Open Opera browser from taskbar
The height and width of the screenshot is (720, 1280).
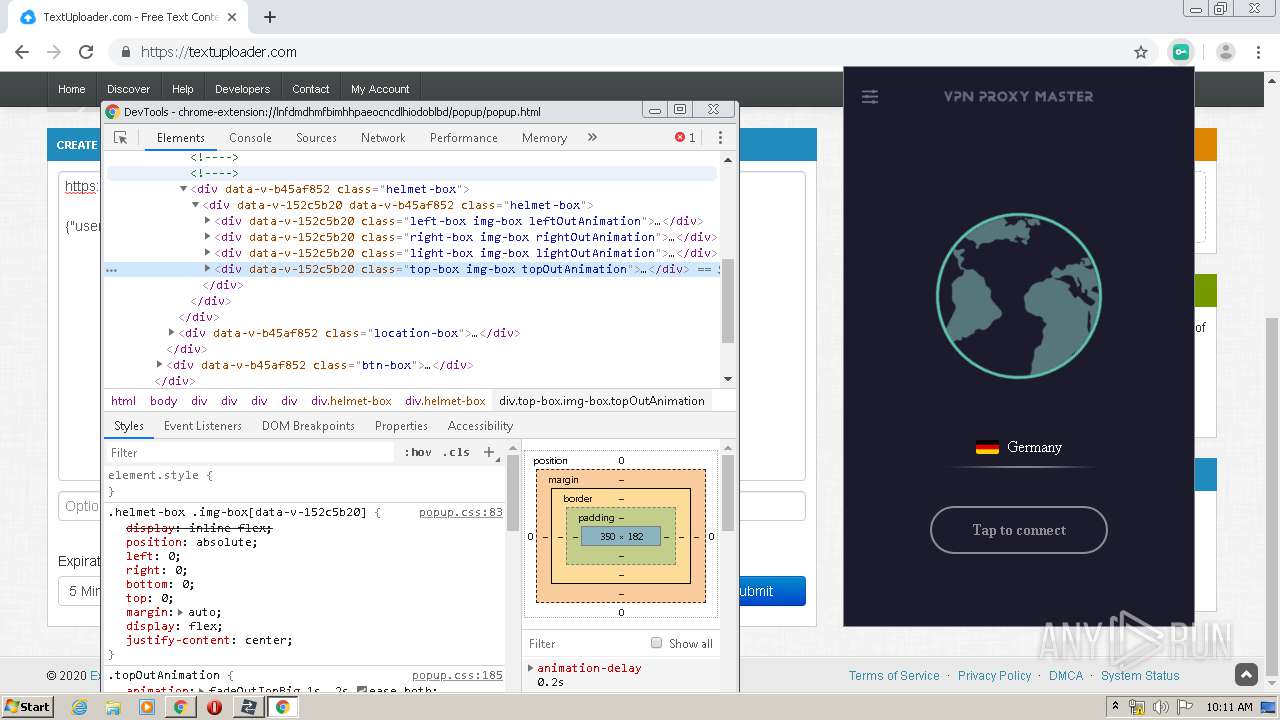[214, 707]
